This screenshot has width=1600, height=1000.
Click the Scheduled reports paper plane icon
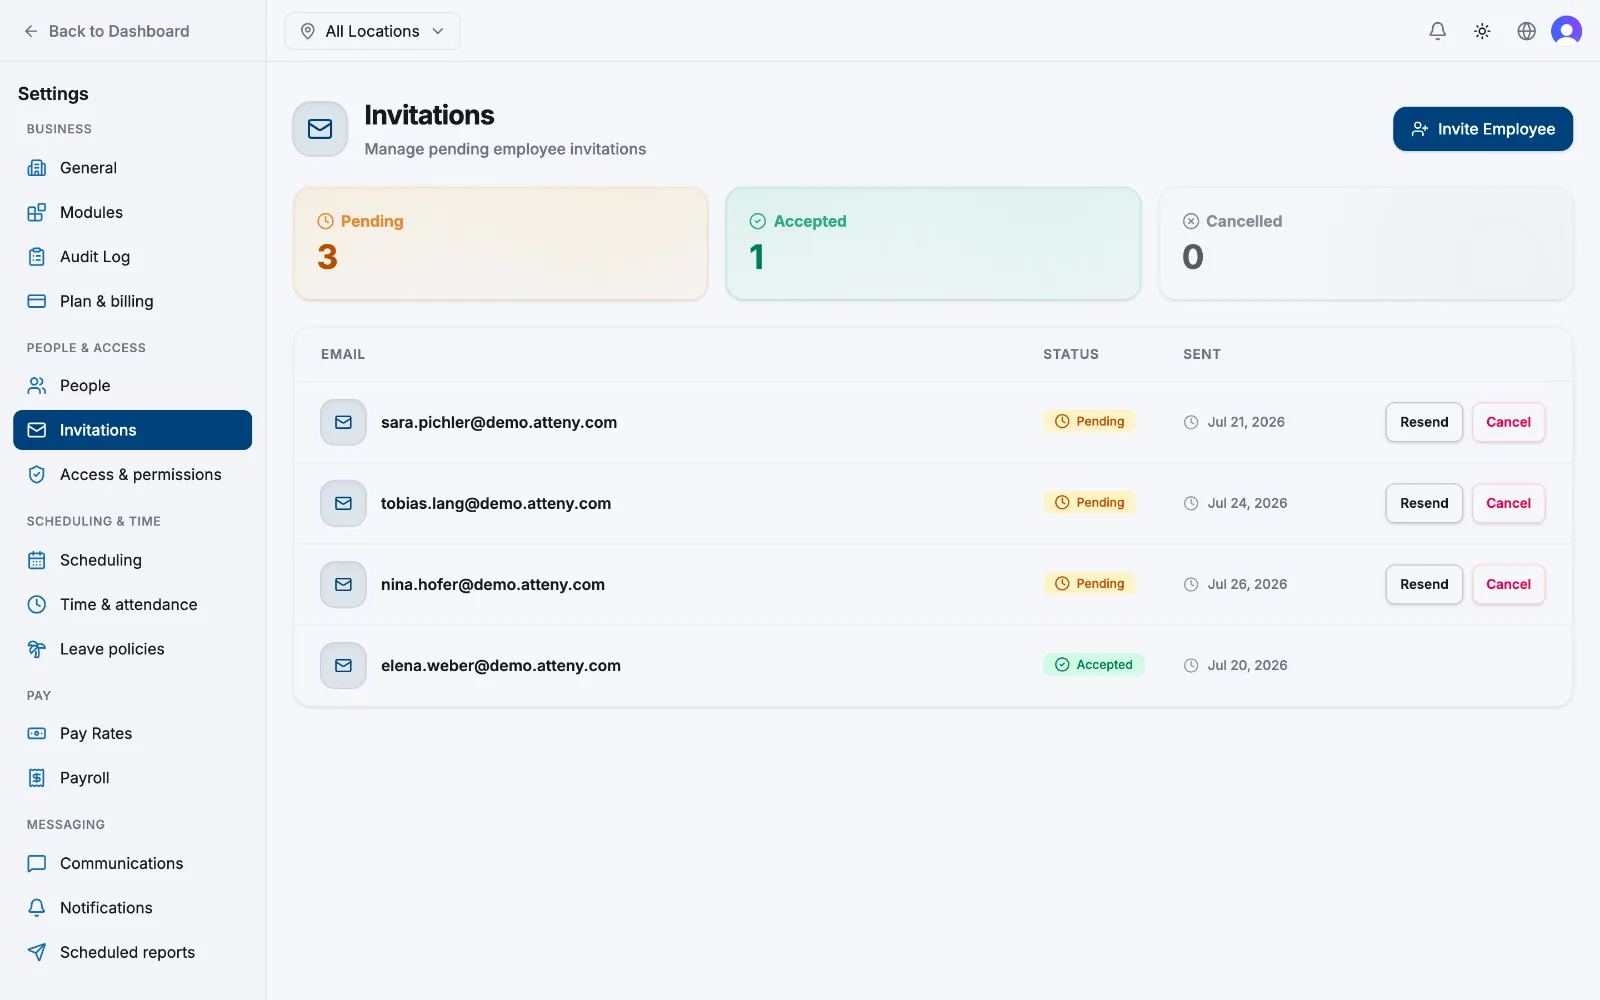(37, 952)
